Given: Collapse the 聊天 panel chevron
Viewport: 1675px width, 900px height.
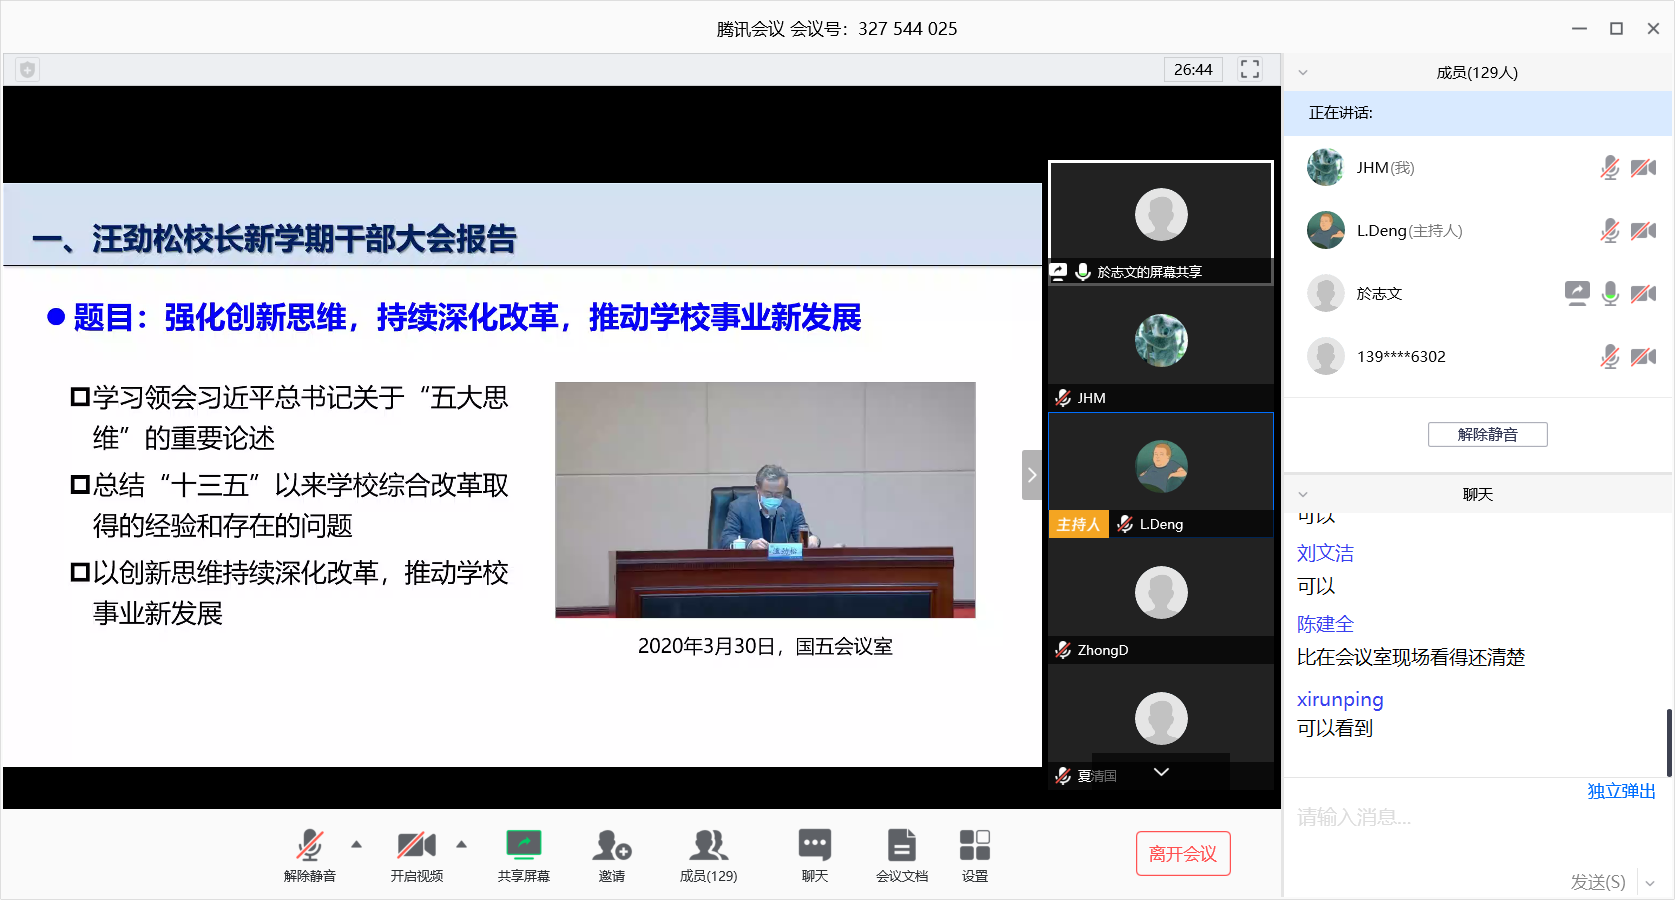Looking at the screenshot, I should tap(1303, 494).
